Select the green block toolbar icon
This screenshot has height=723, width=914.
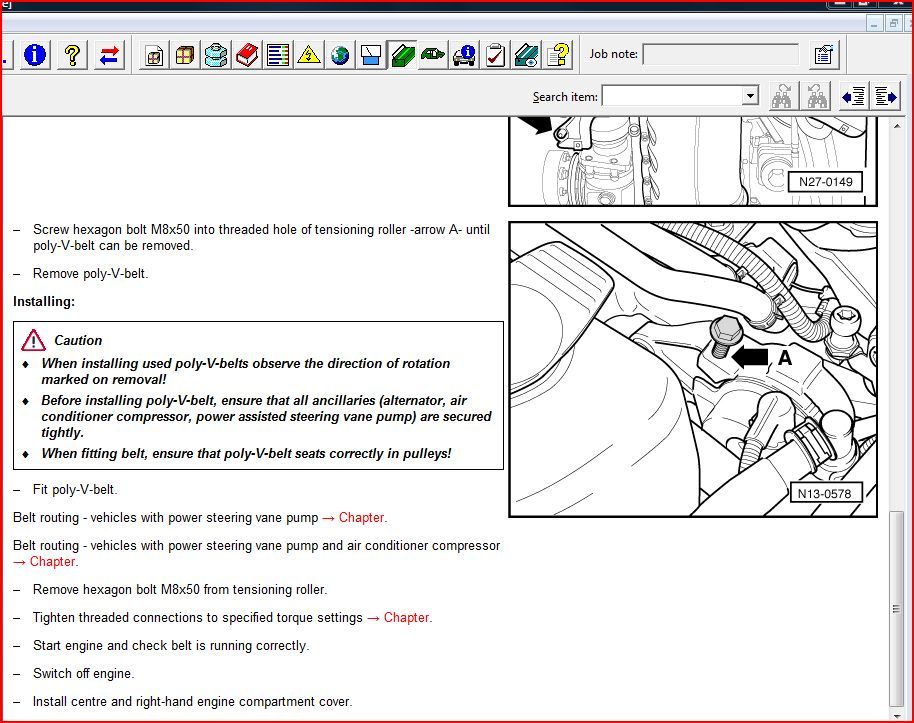(x=402, y=55)
